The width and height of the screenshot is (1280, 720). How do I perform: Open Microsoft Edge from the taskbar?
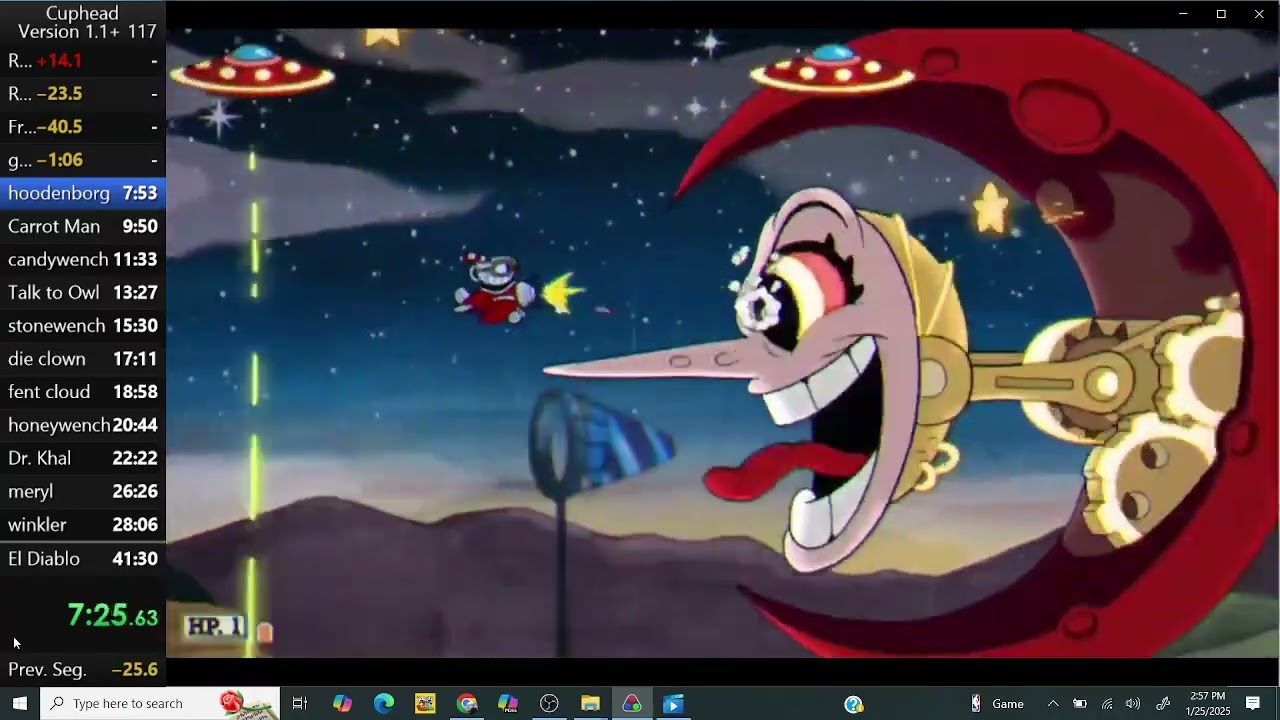384,703
